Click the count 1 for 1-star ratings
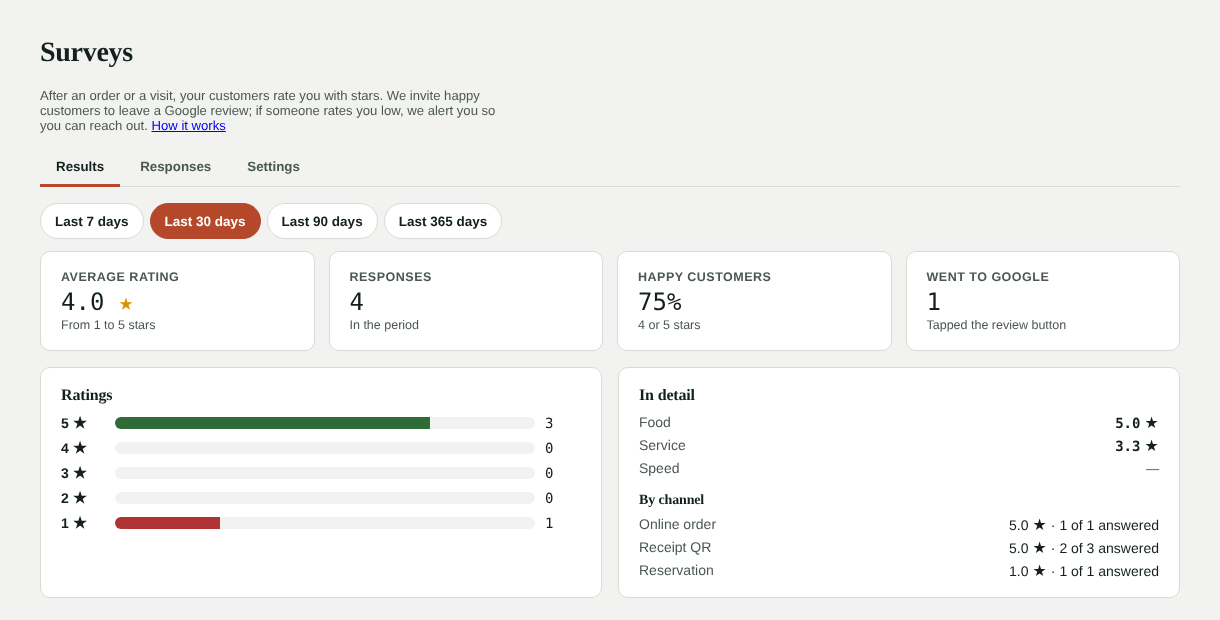 pyautogui.click(x=549, y=523)
